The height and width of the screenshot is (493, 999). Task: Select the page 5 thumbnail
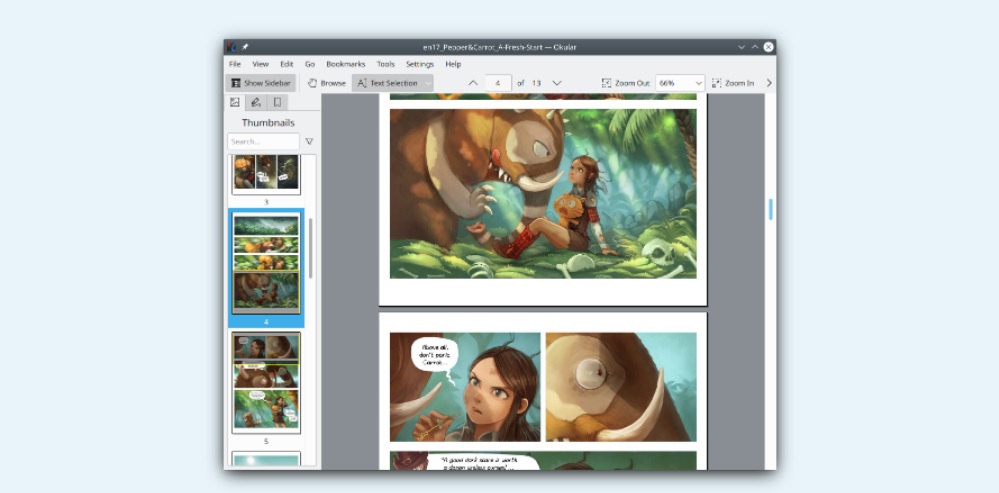(x=266, y=382)
